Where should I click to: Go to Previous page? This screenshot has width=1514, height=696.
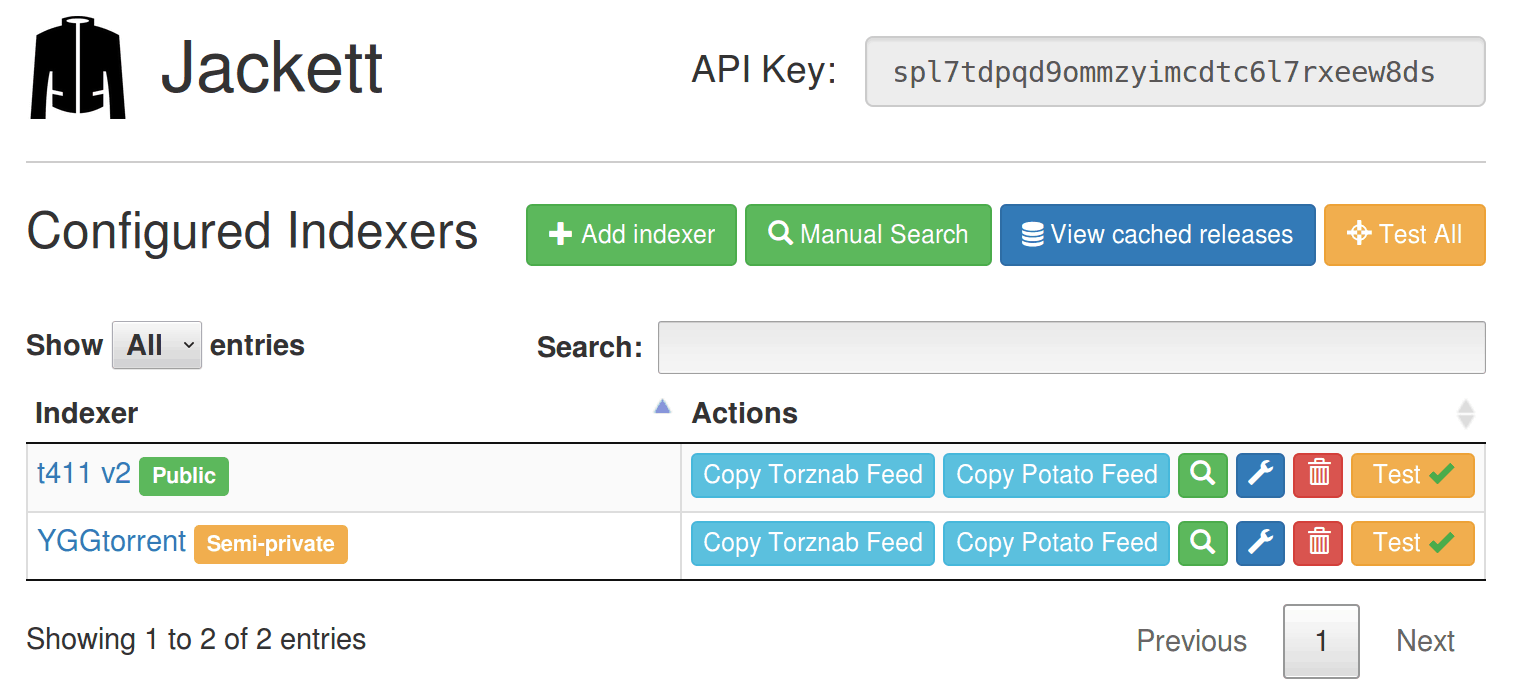(1192, 641)
